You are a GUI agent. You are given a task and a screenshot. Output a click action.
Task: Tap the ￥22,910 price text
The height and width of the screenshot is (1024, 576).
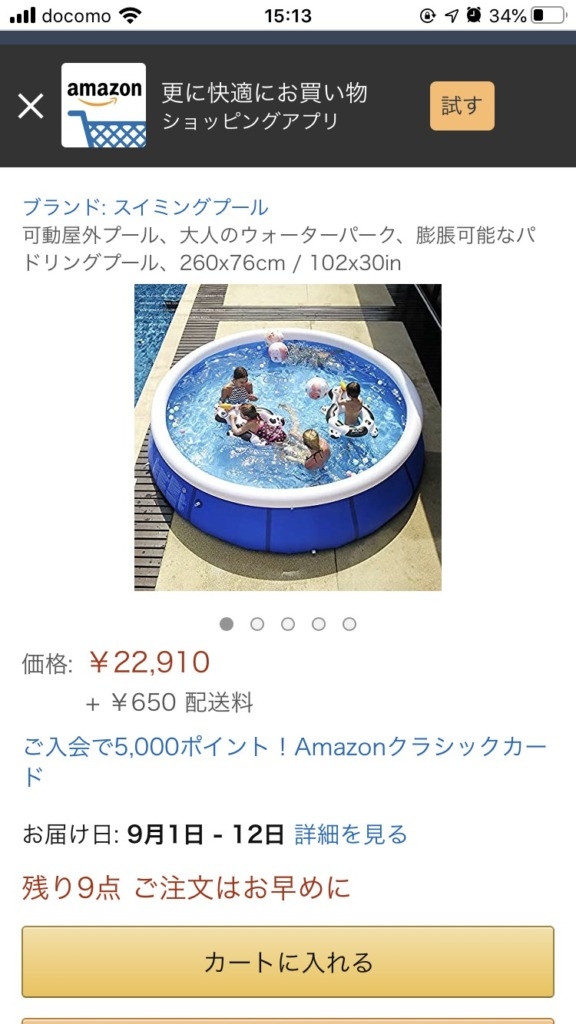pos(149,663)
